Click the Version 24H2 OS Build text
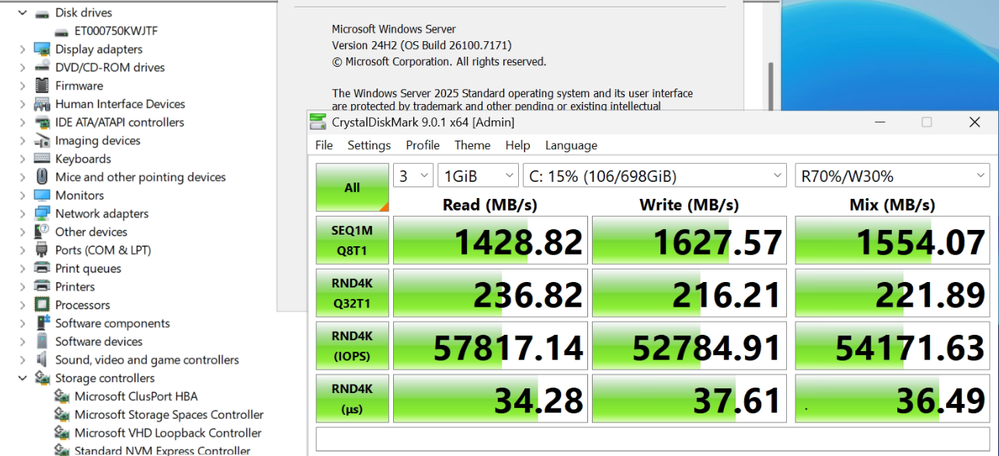The height and width of the screenshot is (456, 999). point(422,45)
